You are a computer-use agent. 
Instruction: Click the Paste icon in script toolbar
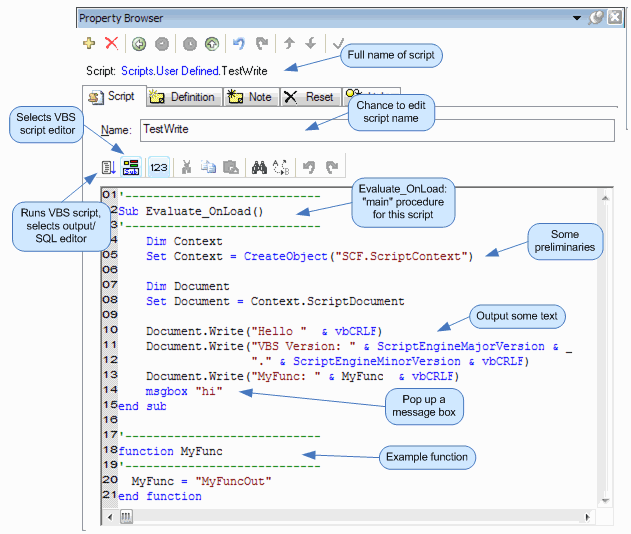point(231,167)
